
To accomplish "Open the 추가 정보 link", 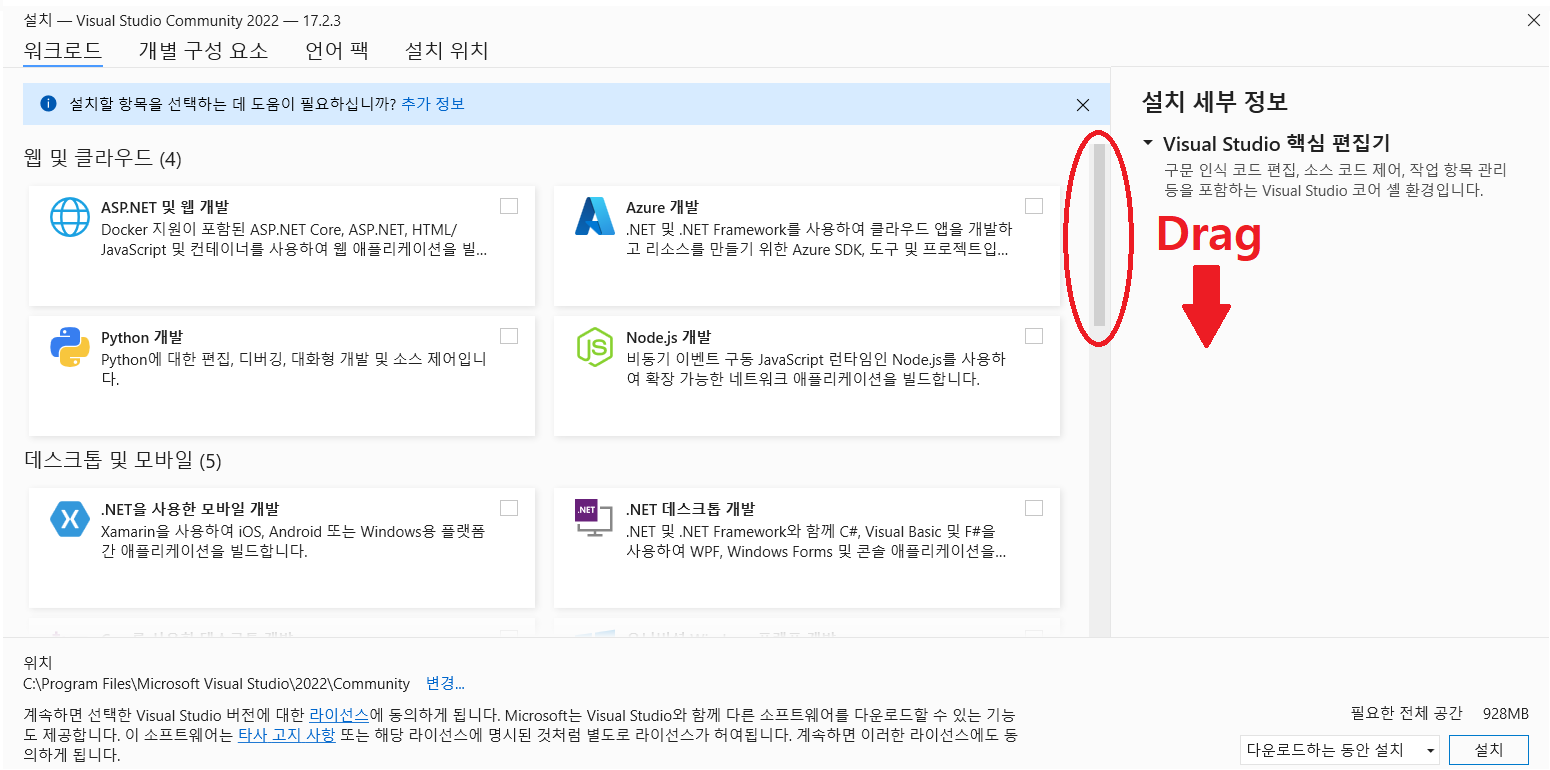I will click(x=433, y=104).
